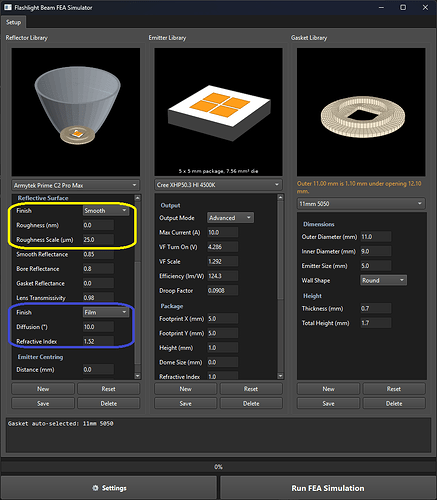Click Save under the Emitter Library
437x500 pixels.
coord(185,403)
